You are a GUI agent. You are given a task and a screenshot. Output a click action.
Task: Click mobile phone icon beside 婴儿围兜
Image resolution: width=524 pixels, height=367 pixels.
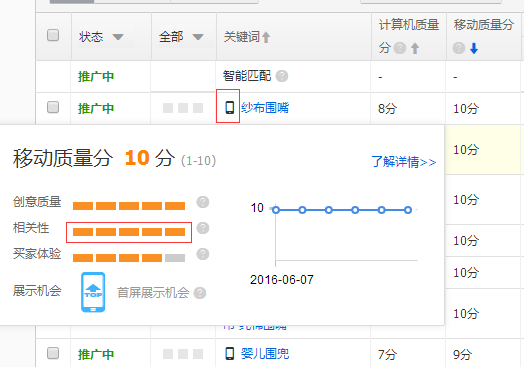coord(230,354)
